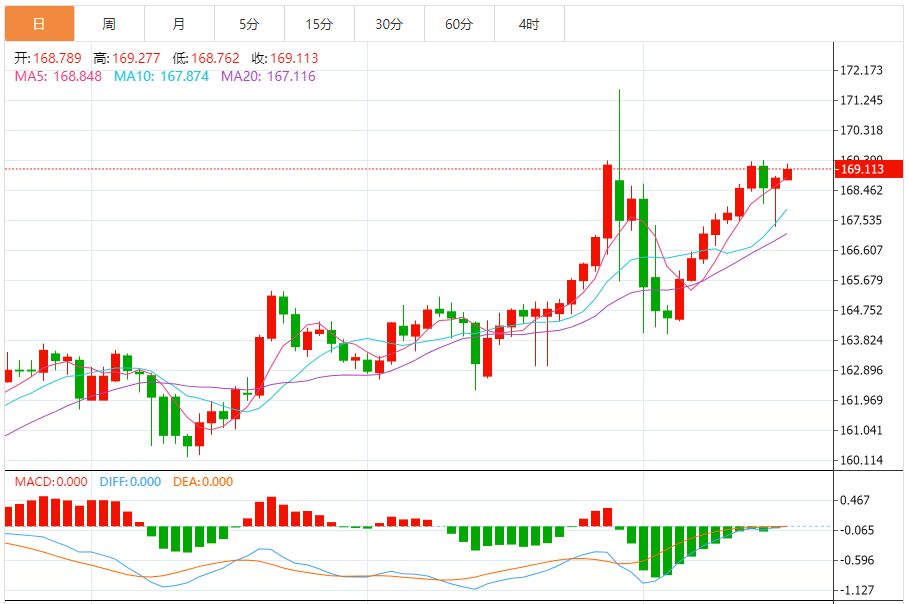The width and height of the screenshot is (909, 604).
Task: Click the MA5: 168.848 indicator label
Action: click(58, 77)
